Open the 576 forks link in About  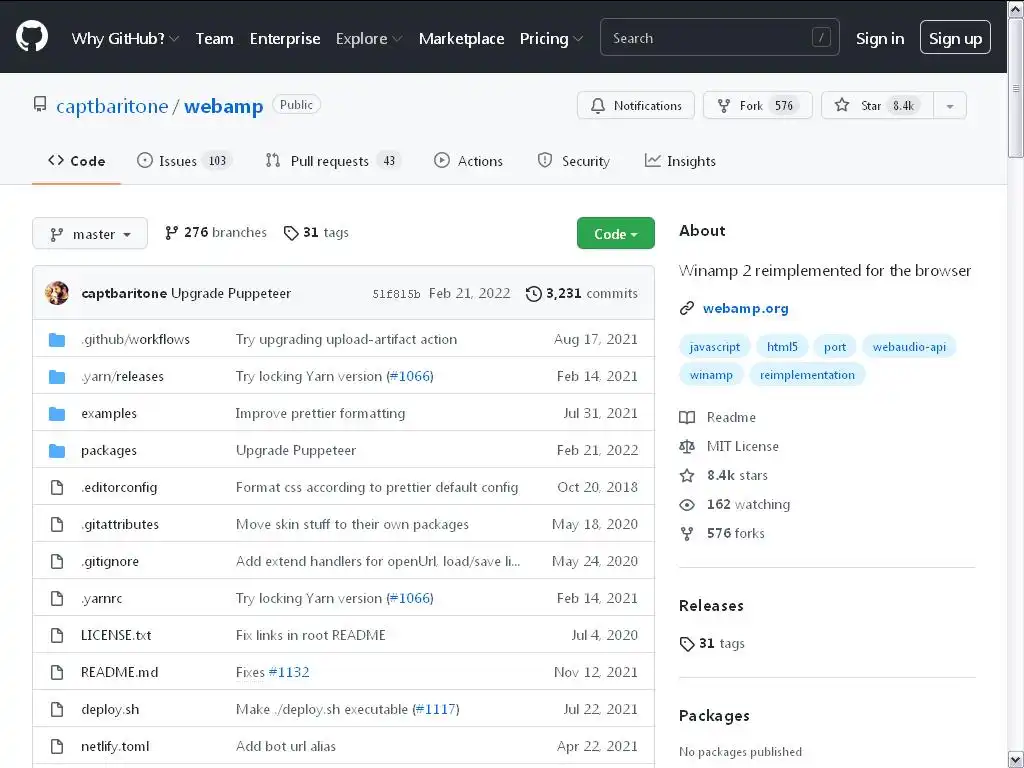(x=735, y=534)
